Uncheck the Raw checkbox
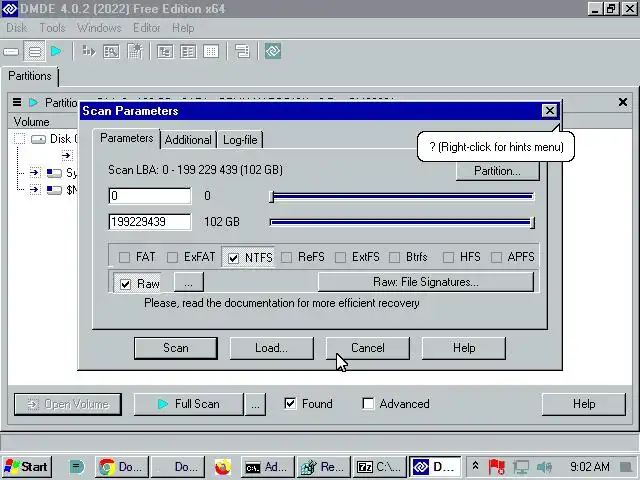The height and width of the screenshot is (480, 640). pos(125,284)
